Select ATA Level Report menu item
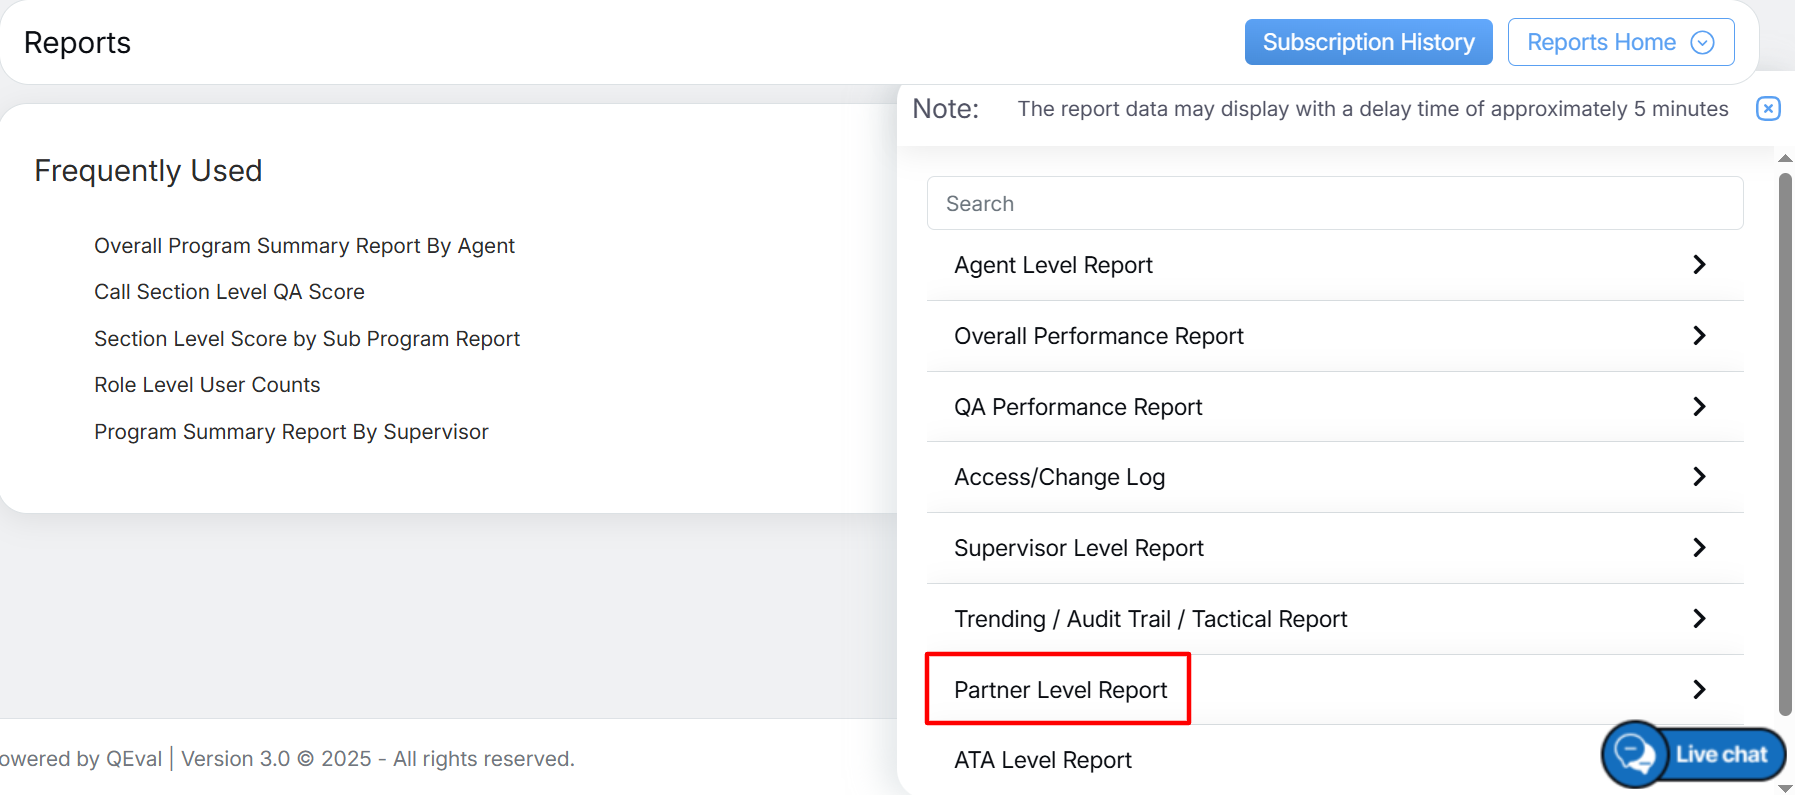The image size is (1795, 795). pos(1042,761)
